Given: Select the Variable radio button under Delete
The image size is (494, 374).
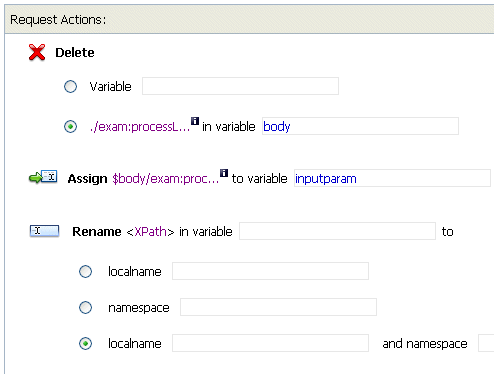Looking at the screenshot, I should pos(70,87).
